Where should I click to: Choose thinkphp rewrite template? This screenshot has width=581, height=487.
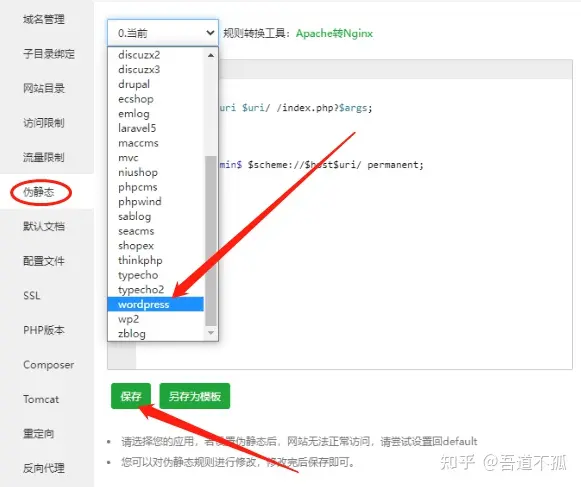pos(156,260)
